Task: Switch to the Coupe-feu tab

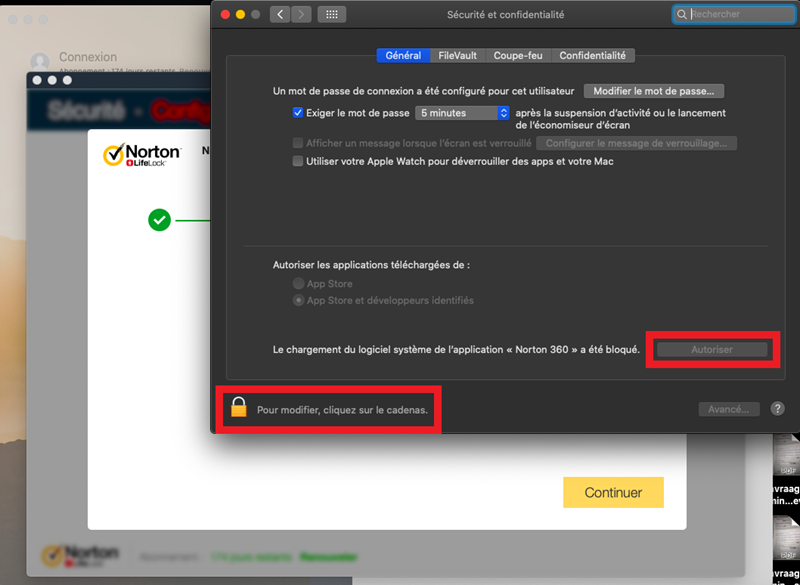Action: pos(518,56)
